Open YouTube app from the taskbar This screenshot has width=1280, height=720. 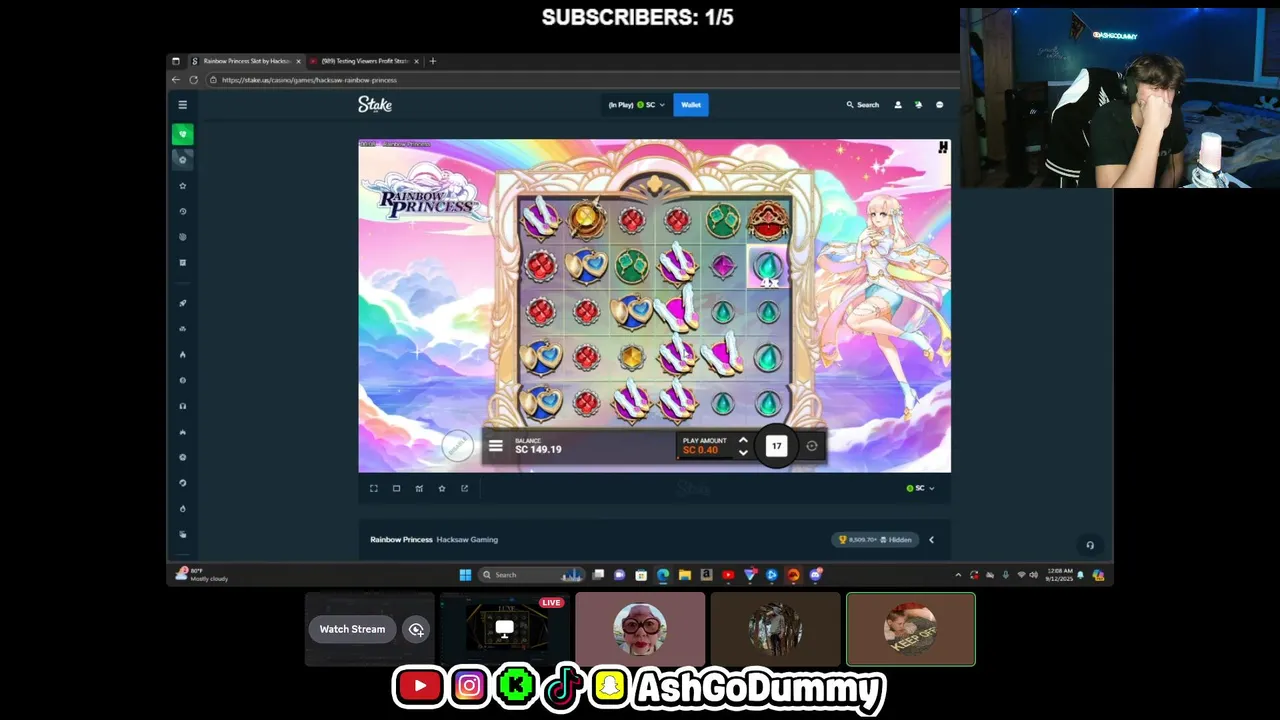pyautogui.click(x=728, y=574)
